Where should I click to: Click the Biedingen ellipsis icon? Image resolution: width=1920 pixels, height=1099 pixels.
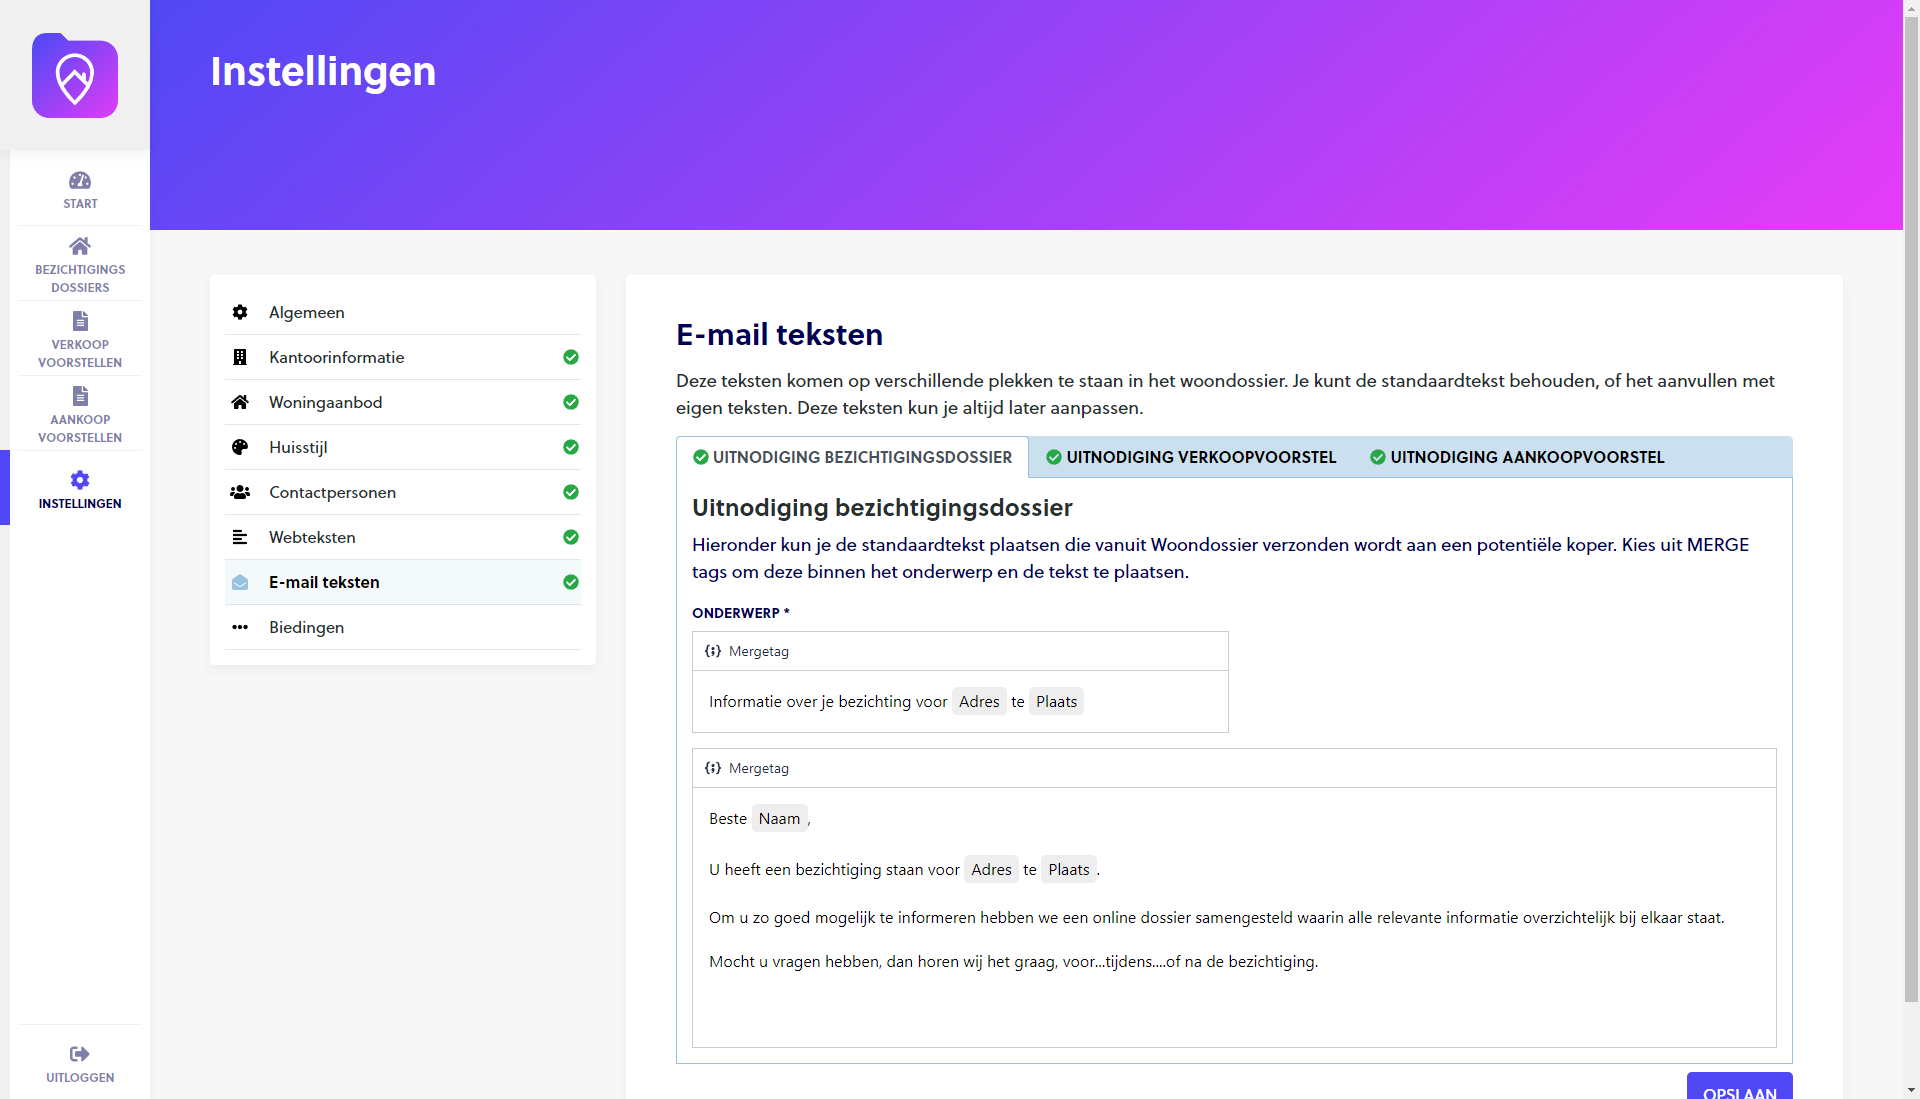tap(240, 627)
